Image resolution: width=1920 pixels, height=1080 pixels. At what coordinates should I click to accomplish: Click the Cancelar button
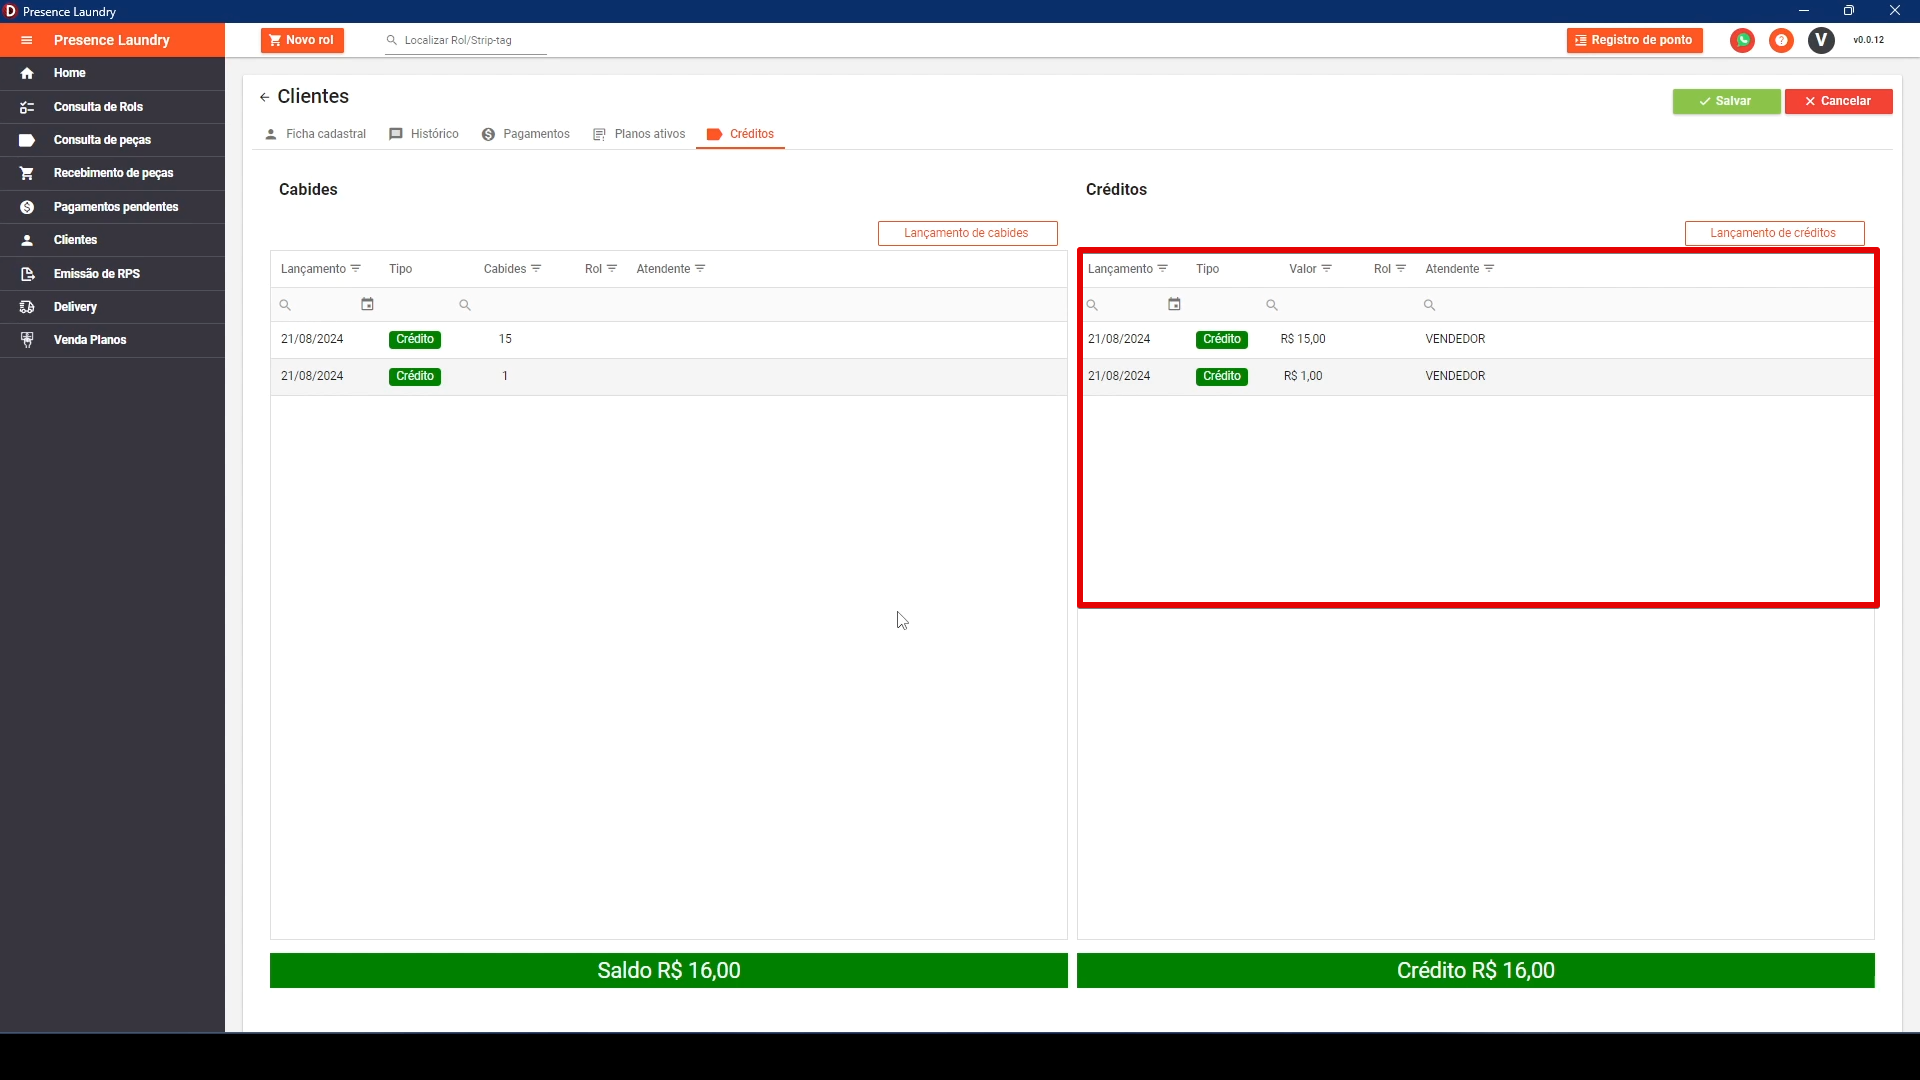[x=1838, y=101]
